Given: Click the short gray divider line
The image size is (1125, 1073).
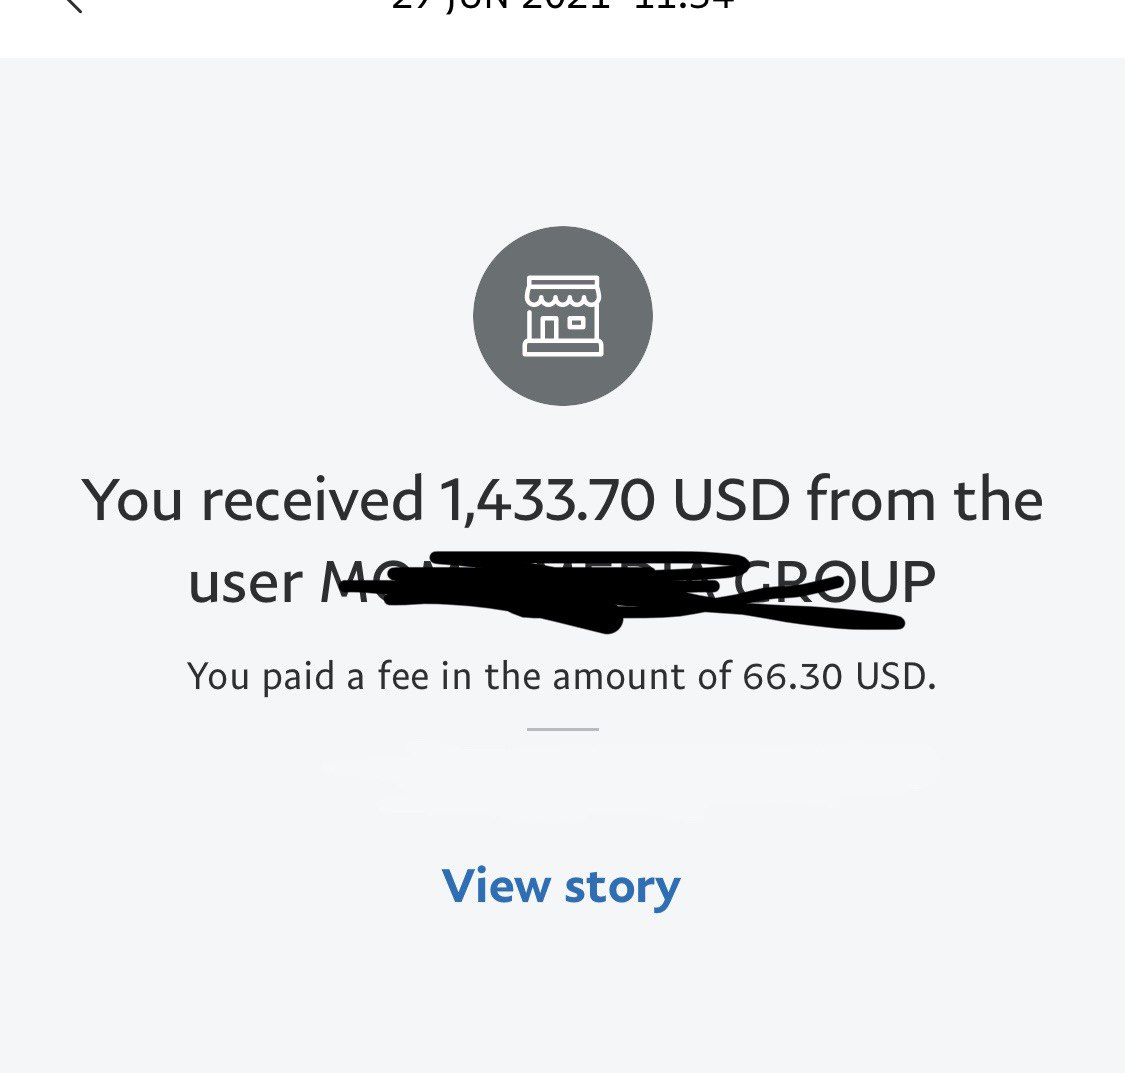Looking at the screenshot, I should click(x=562, y=729).
